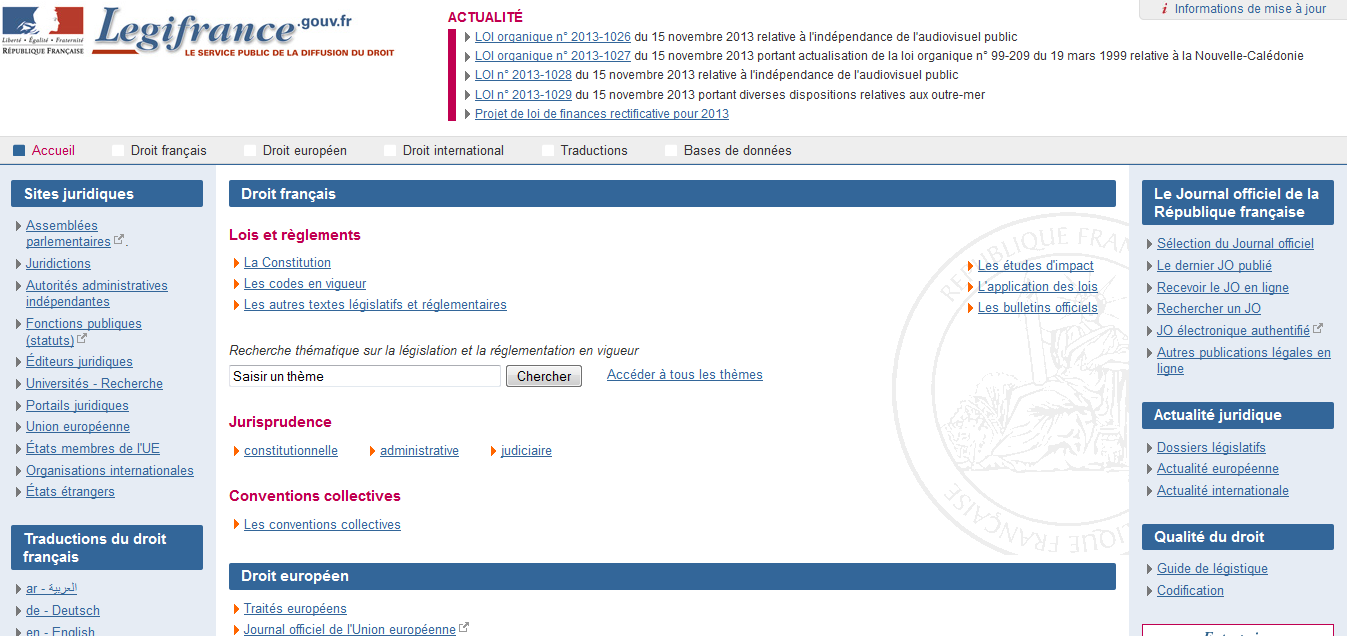The height and width of the screenshot is (636, 1347).
Task: Open Autres publications légales en ligne
Action: 1244,361
